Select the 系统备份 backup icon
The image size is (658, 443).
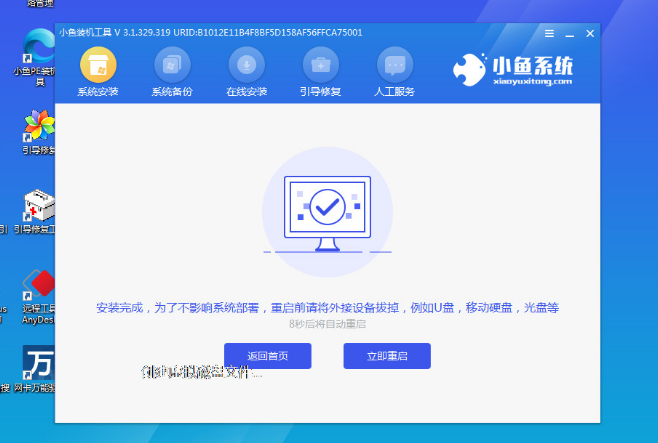(x=174, y=65)
